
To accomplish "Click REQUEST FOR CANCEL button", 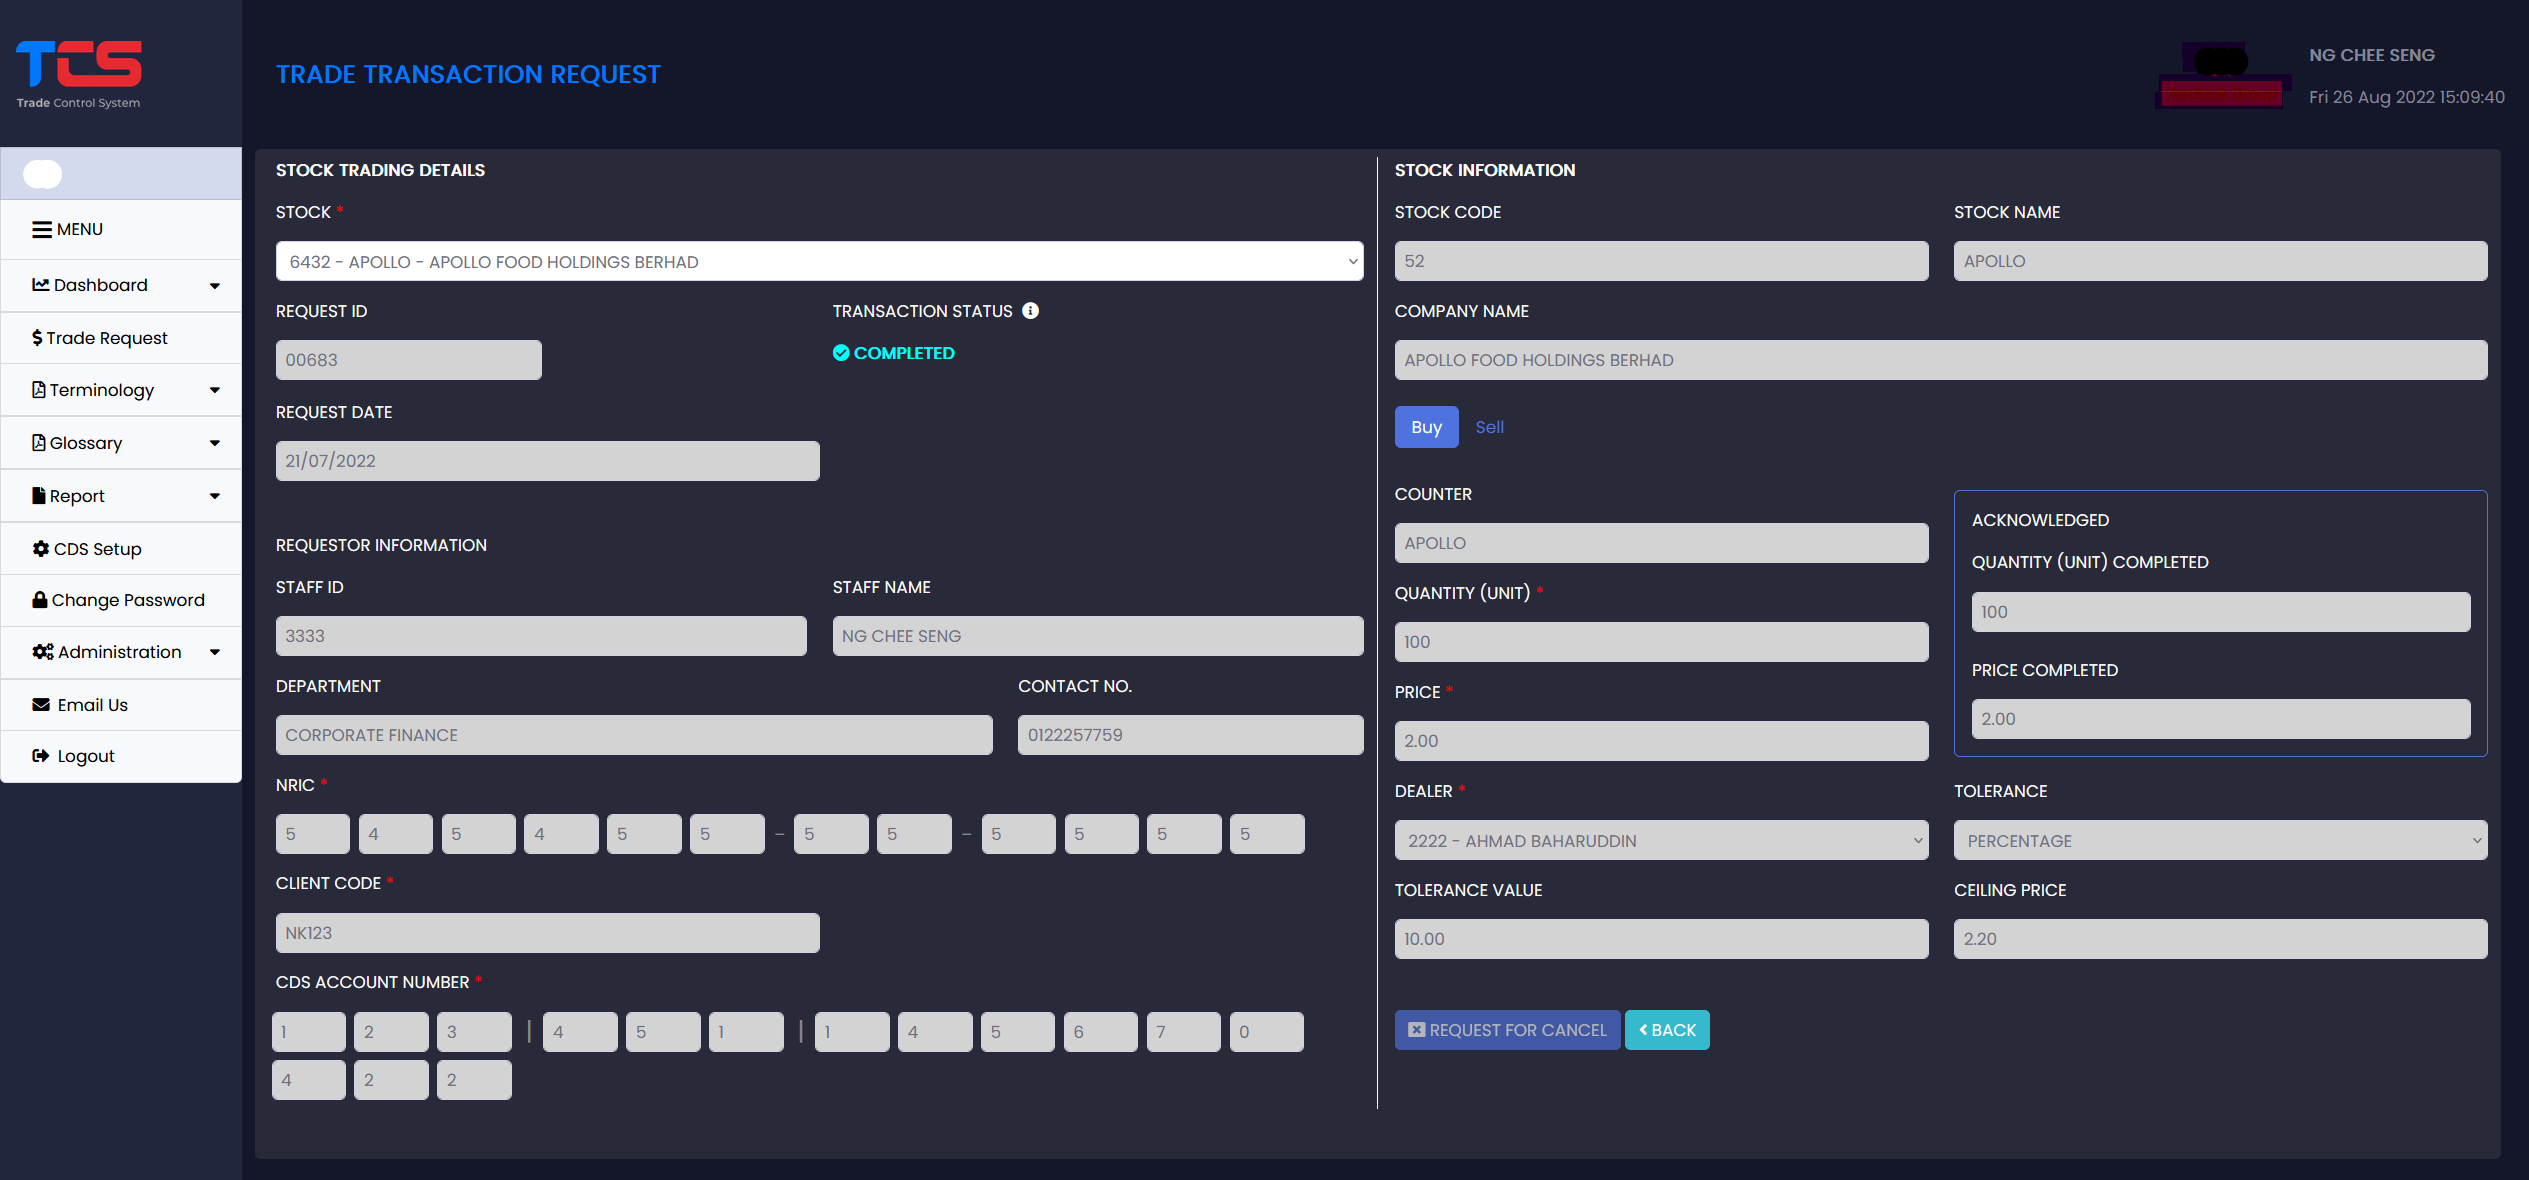I will [x=1506, y=1030].
